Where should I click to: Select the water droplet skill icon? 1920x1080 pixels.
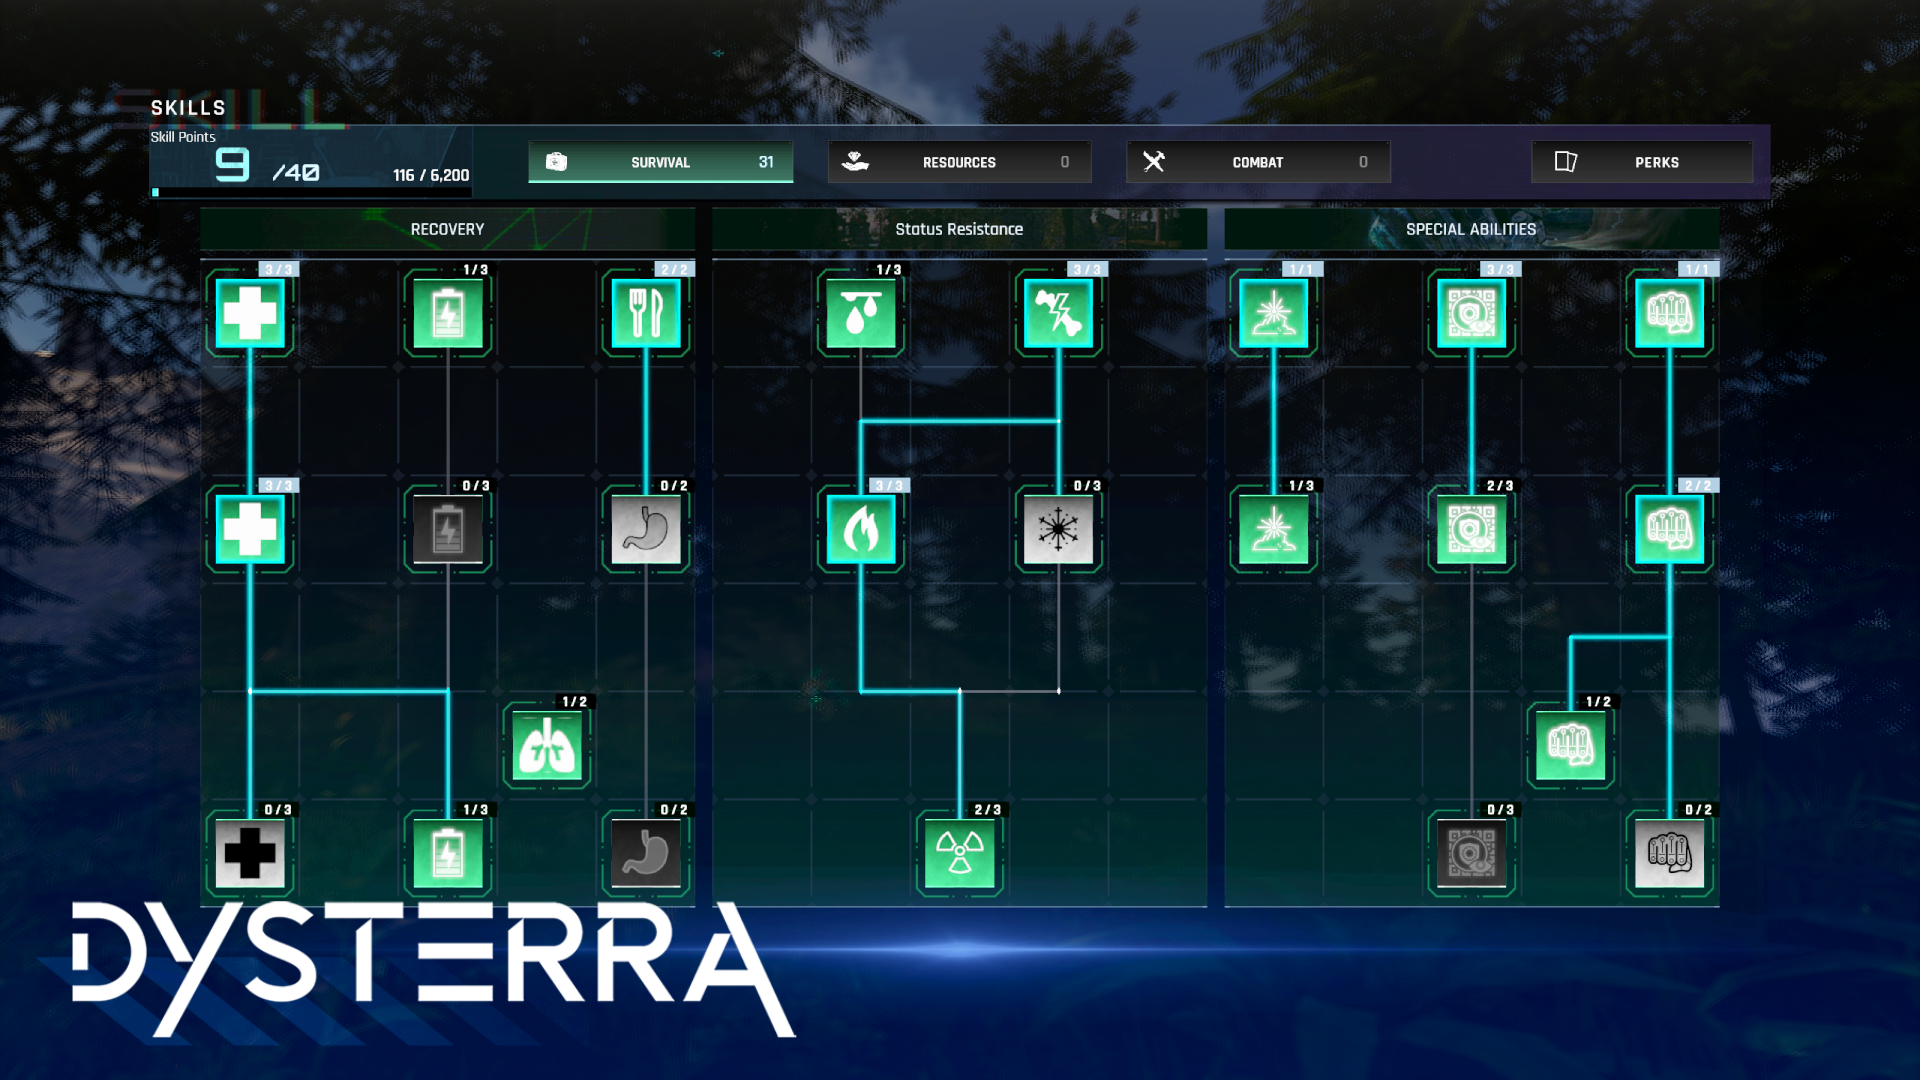[860, 314]
